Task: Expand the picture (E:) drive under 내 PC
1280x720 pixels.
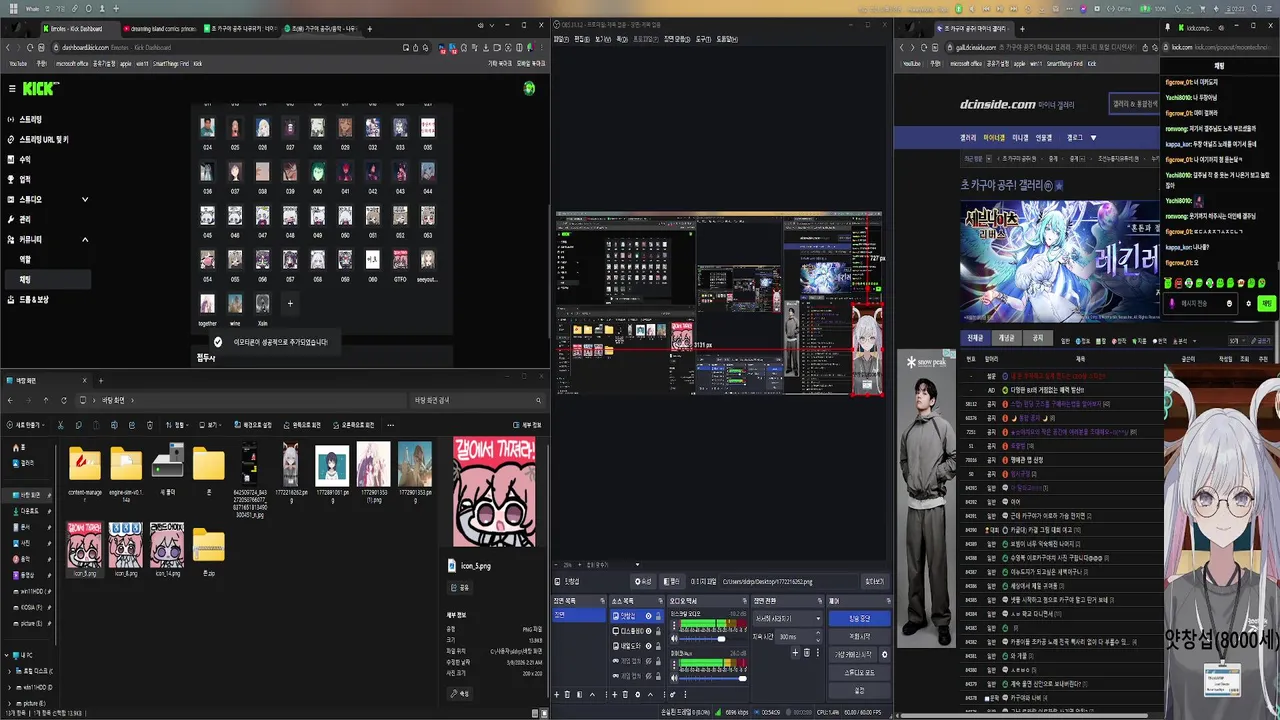Action: tap(10, 703)
